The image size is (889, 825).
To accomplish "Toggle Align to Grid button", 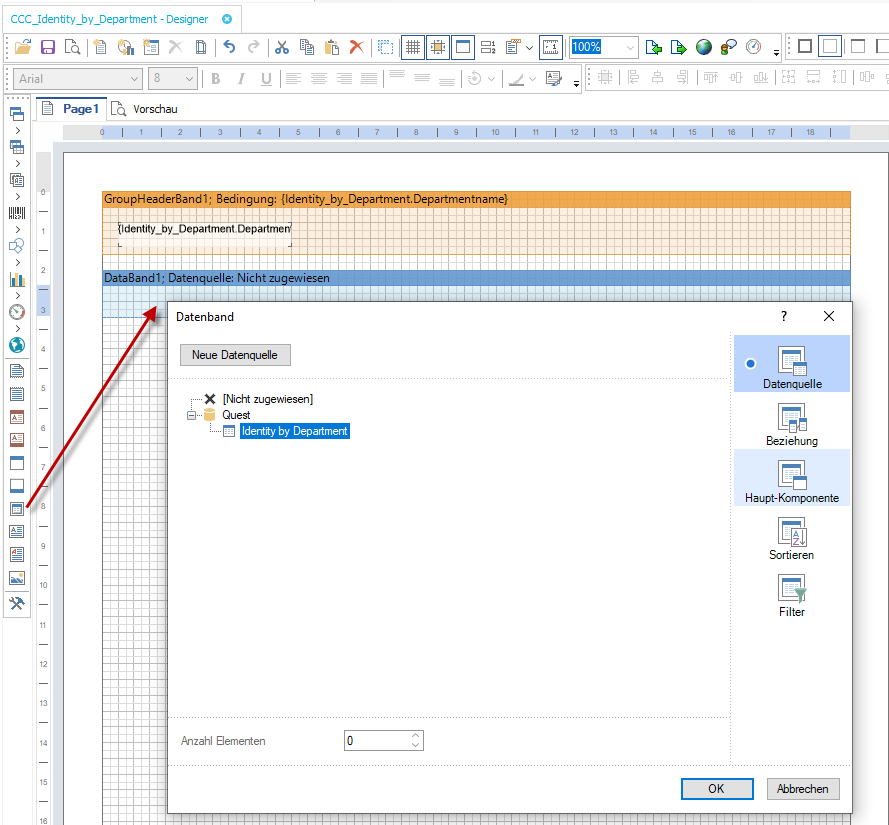I will pos(438,47).
